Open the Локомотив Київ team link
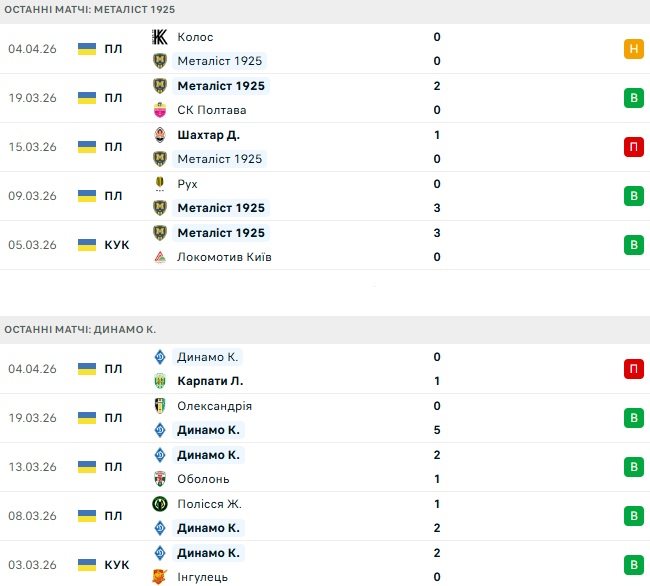This screenshot has width=650, height=586. point(224,257)
